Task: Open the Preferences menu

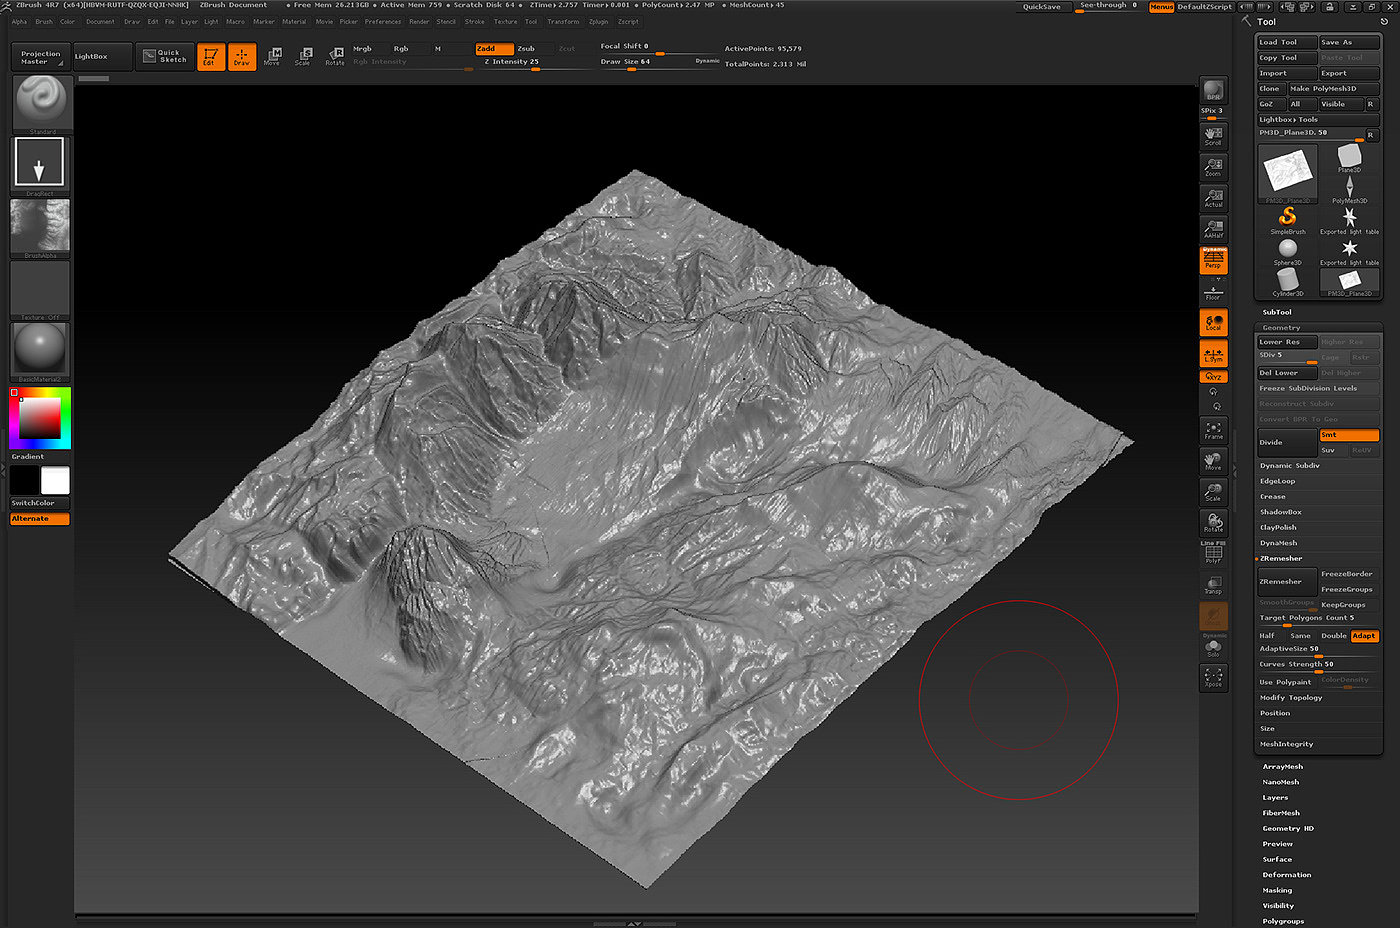Action: [x=382, y=21]
